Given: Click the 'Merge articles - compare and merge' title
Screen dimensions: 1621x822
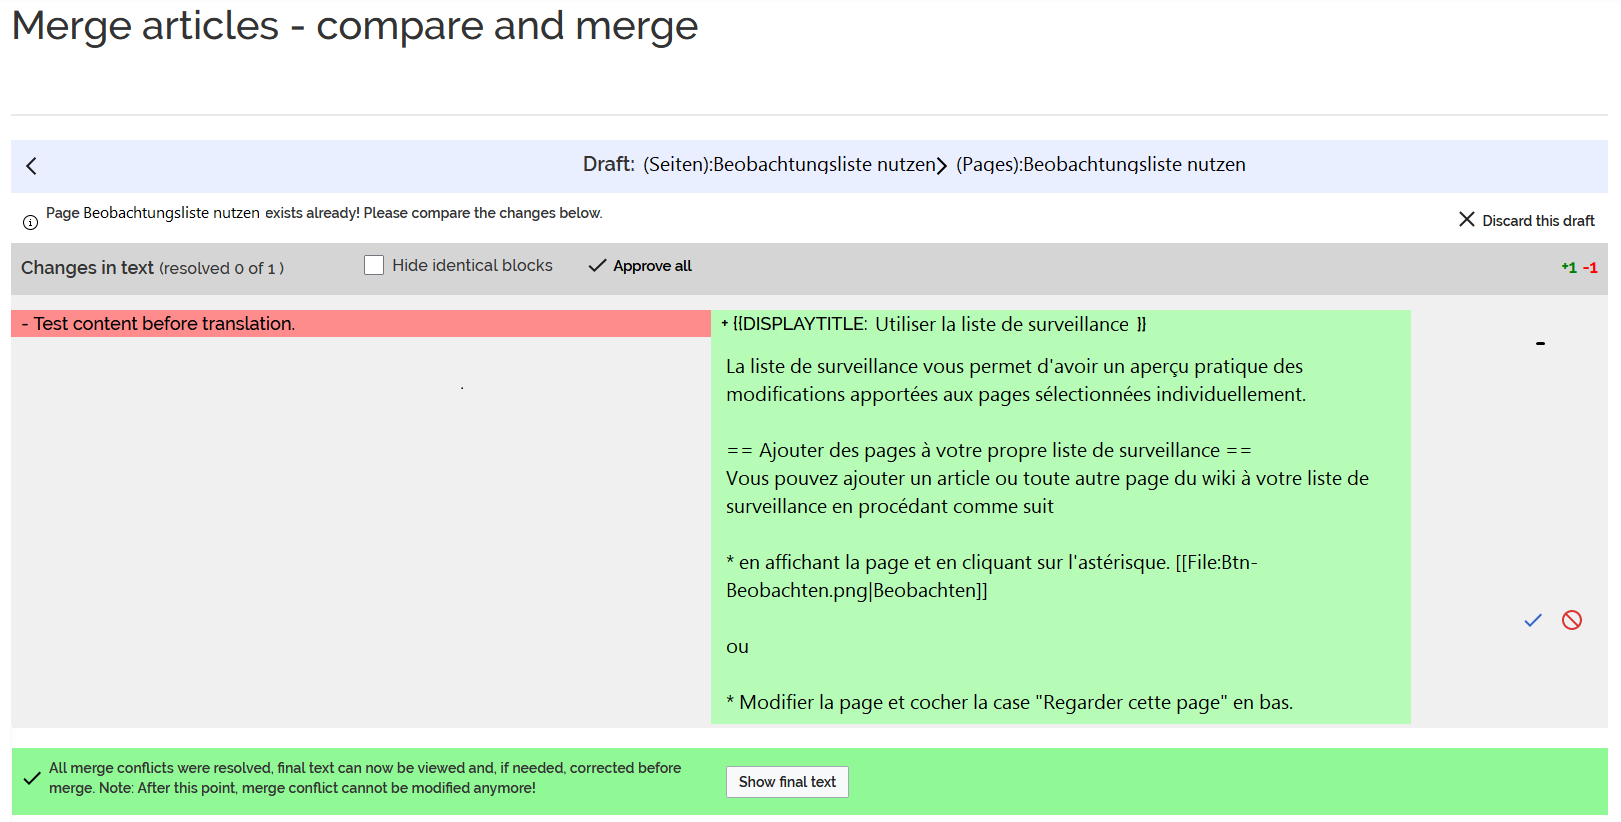Looking at the screenshot, I should (355, 26).
